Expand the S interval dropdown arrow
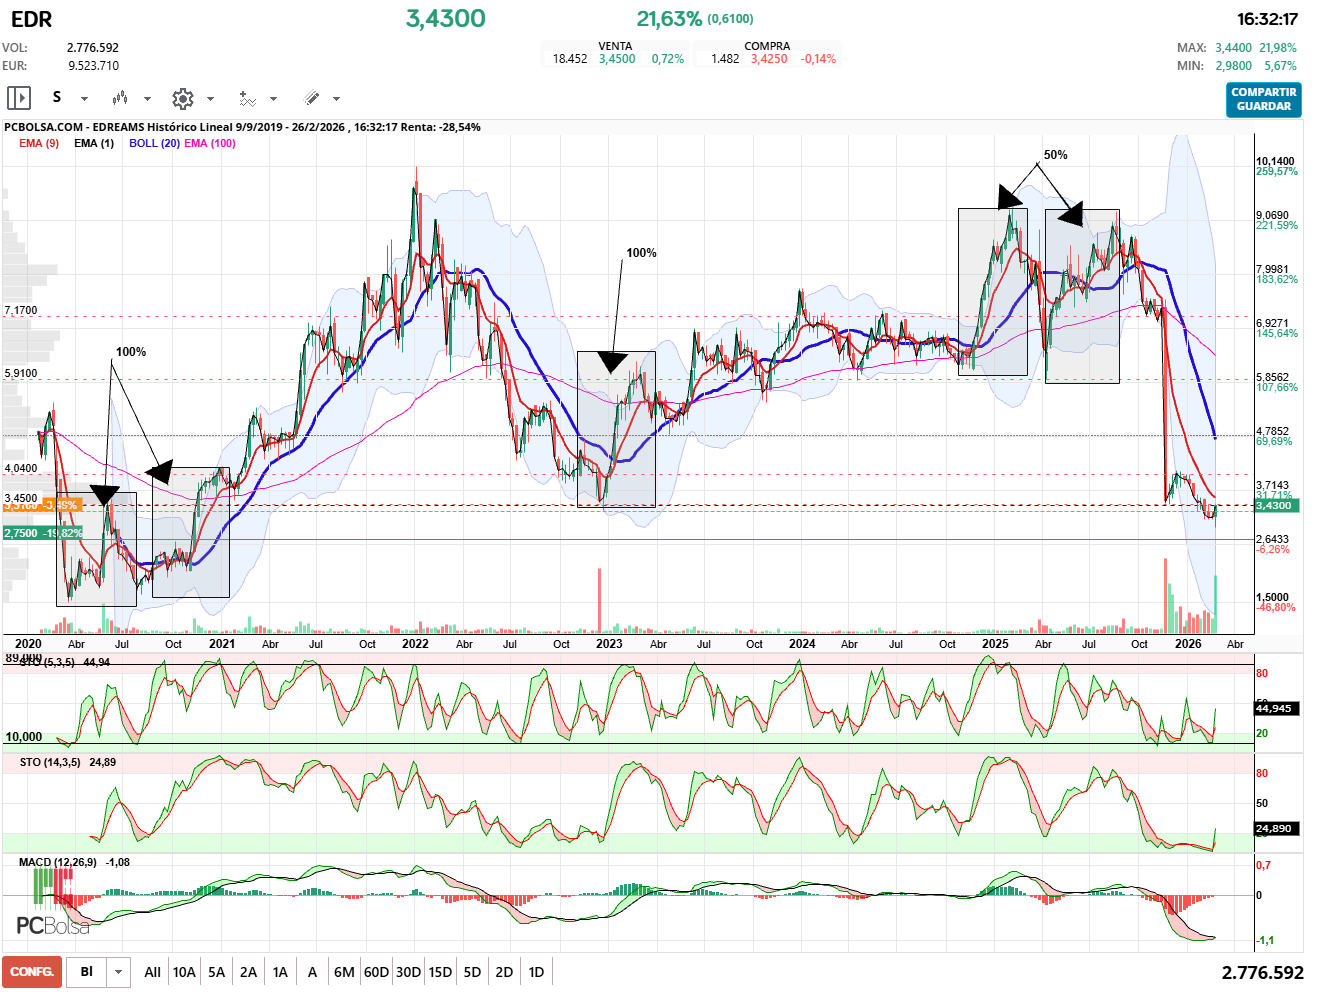 (x=84, y=99)
